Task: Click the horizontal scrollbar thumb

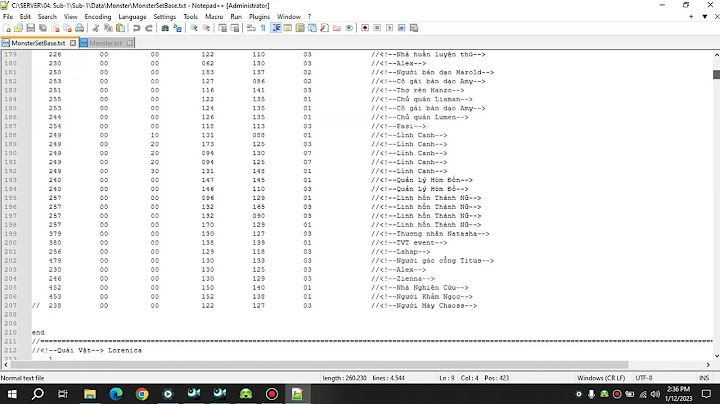Action: 319,365
